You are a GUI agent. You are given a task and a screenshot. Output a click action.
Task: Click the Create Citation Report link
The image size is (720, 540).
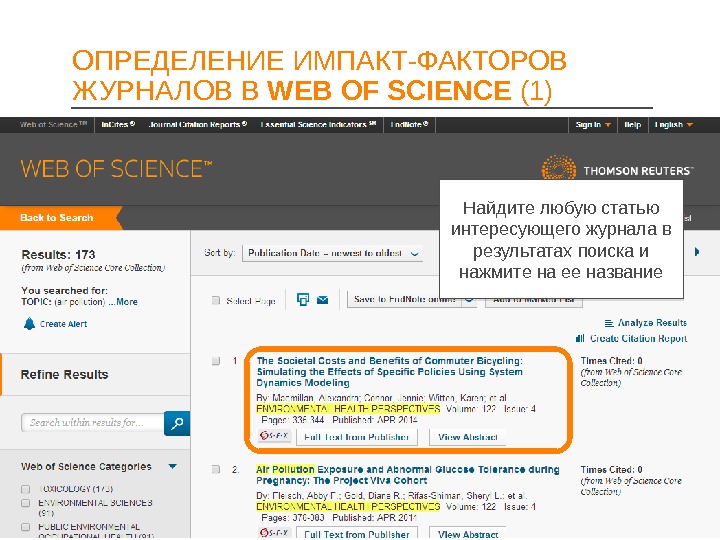[638, 338]
